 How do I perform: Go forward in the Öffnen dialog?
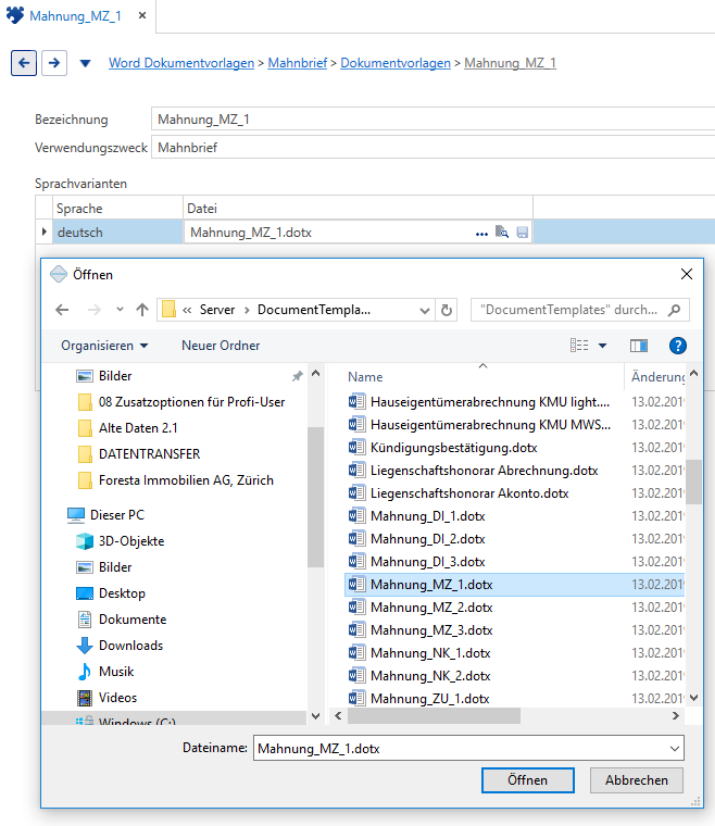[94, 310]
